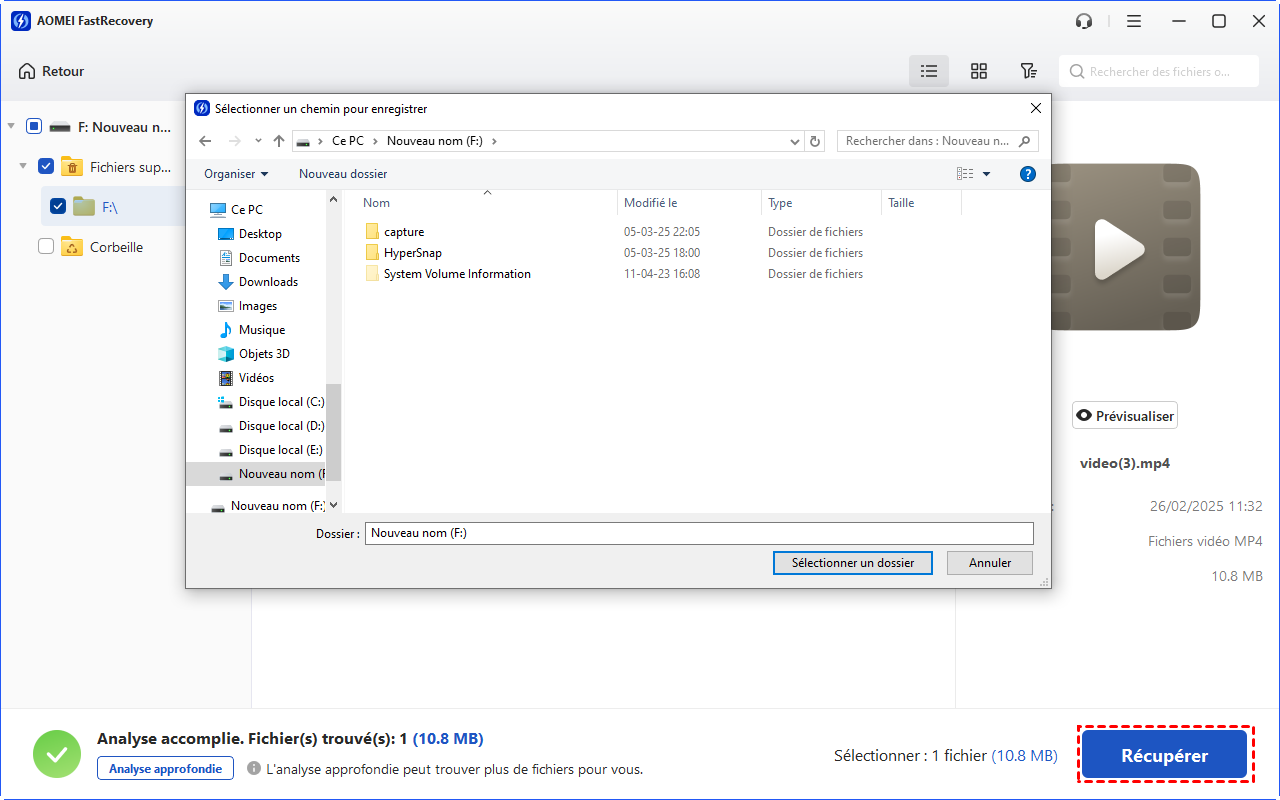Open the filter icon in toolbar

tap(1028, 71)
